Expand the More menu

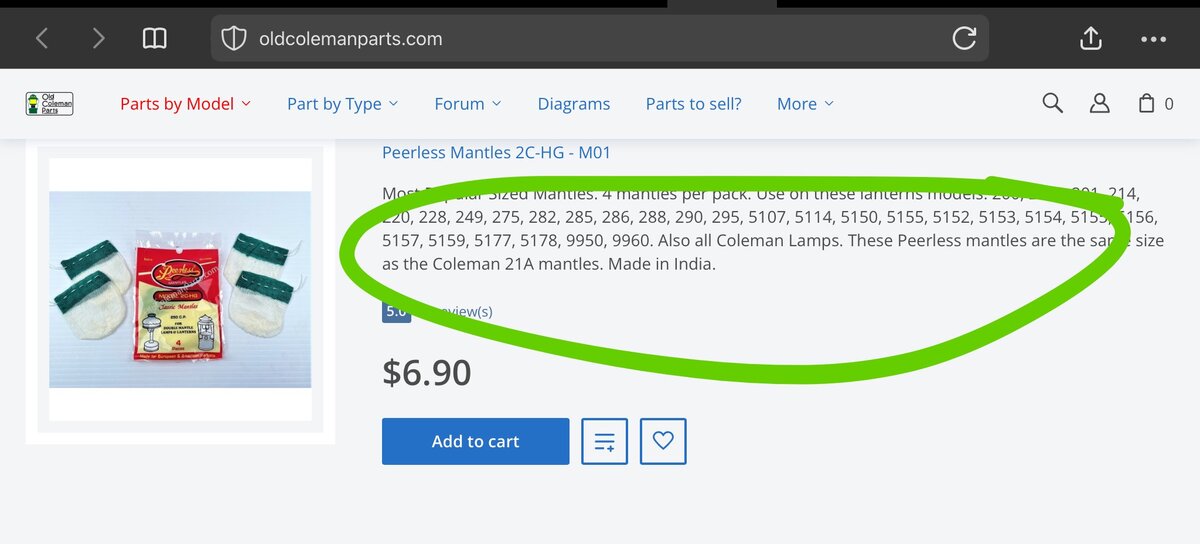(805, 104)
